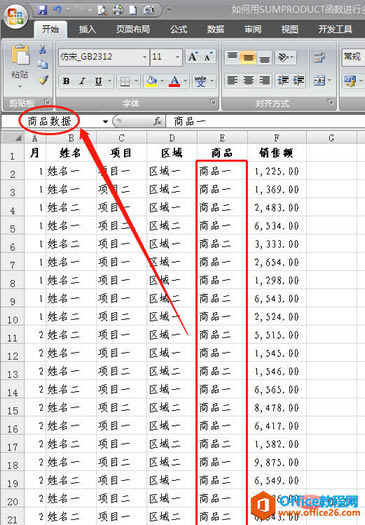This screenshot has width=365, height=525.
Task: Apply yellow fill color to cells
Action: click(x=151, y=81)
